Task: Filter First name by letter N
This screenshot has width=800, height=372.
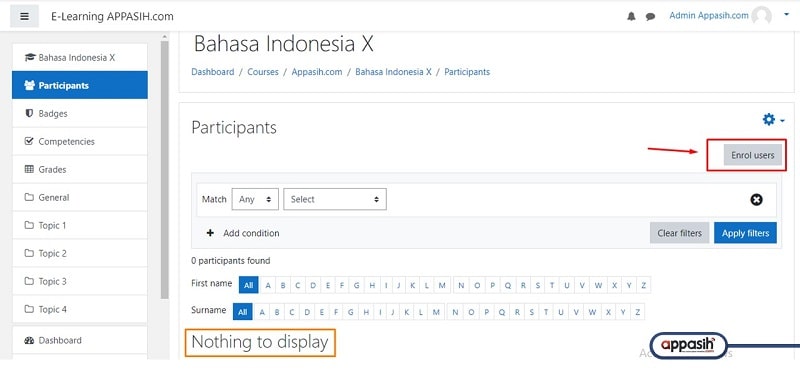Action: 461,285
